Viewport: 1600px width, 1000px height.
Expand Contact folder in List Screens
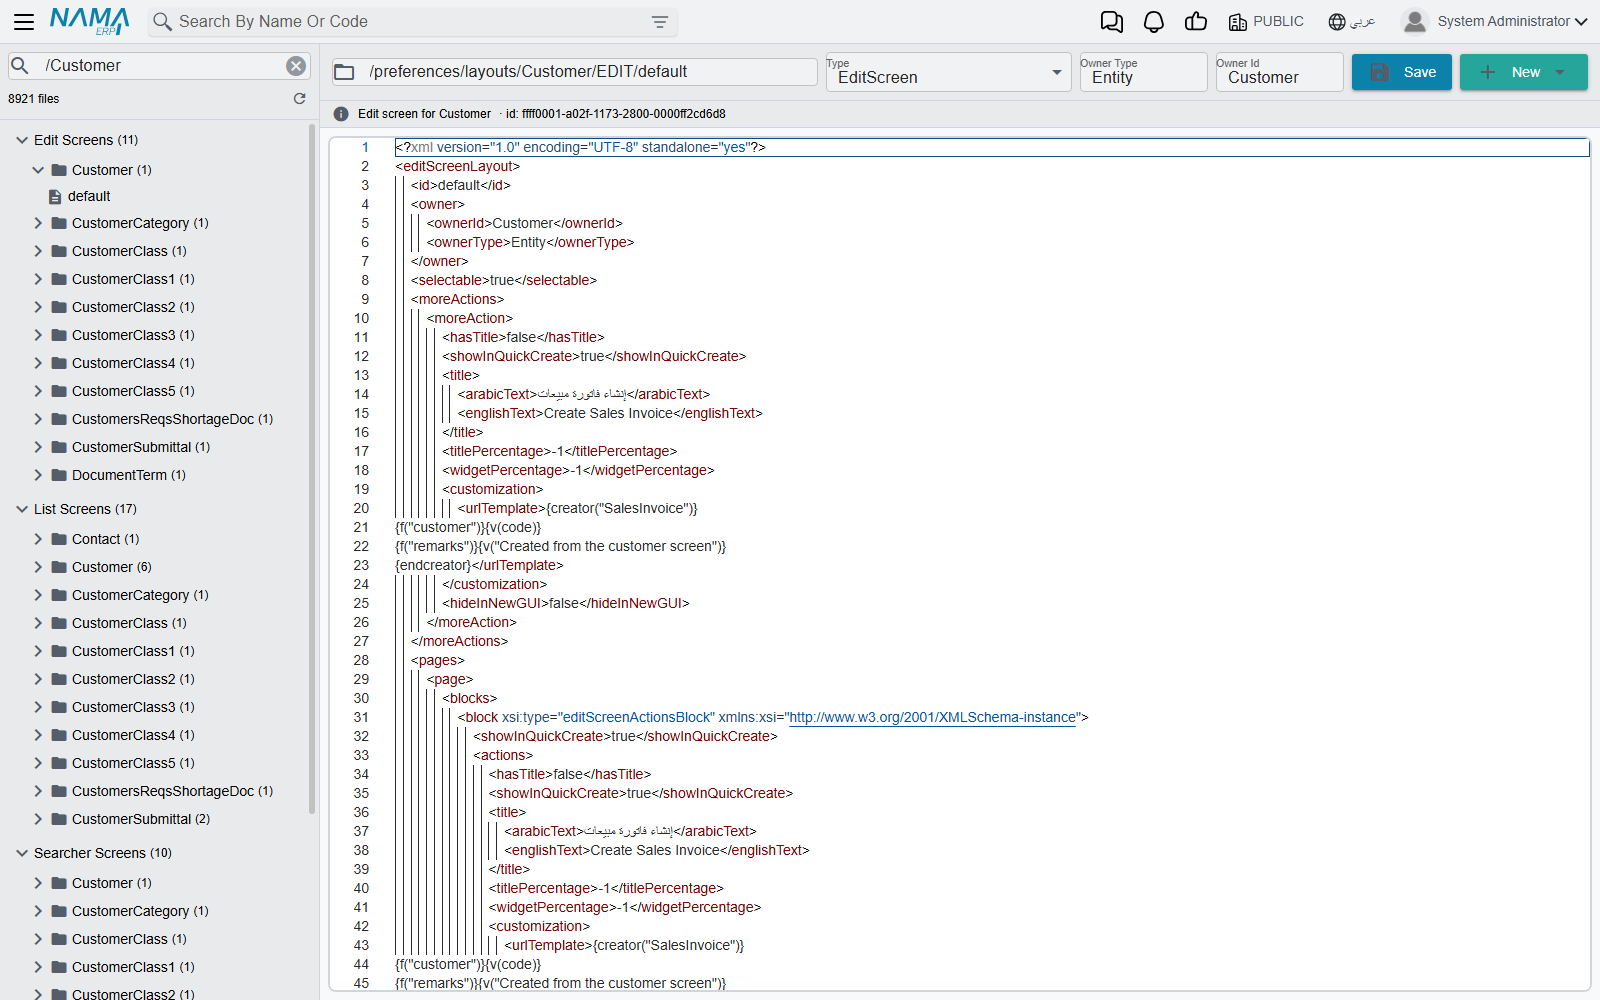click(38, 539)
